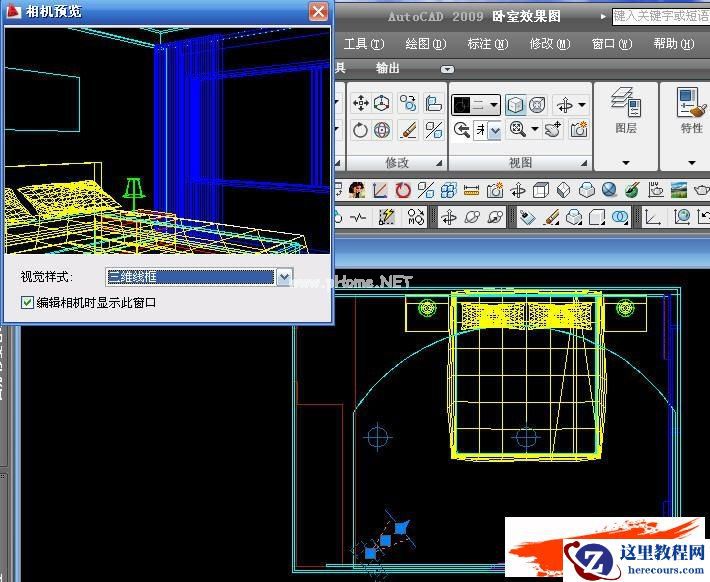Uncheck 'Show this window when editing camera'
The height and width of the screenshot is (582, 710).
point(28,302)
